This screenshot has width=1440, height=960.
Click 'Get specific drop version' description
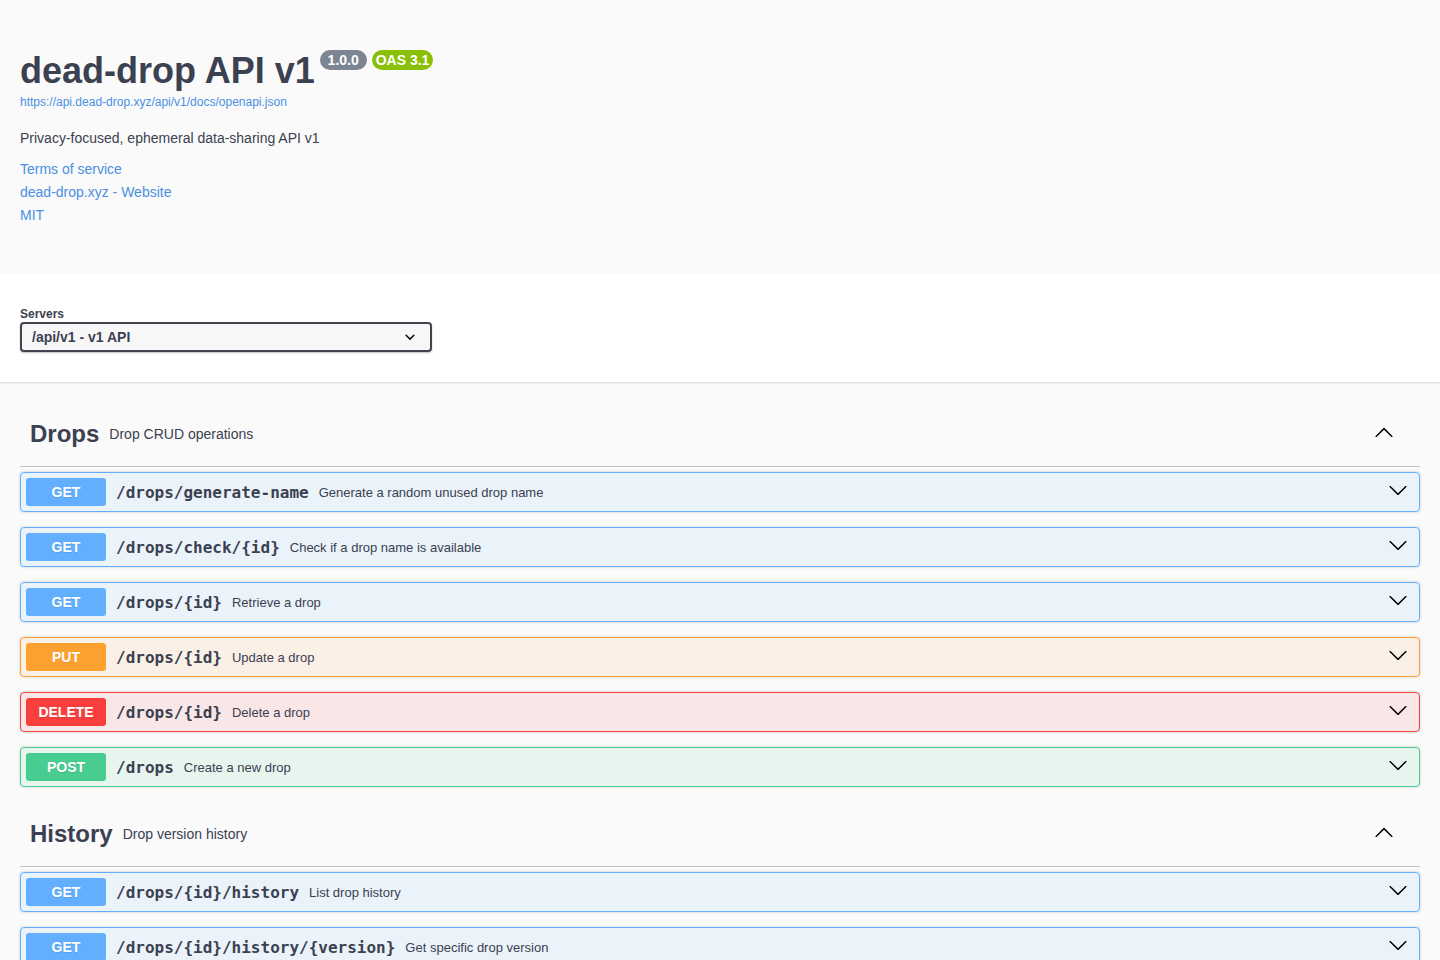click(477, 948)
